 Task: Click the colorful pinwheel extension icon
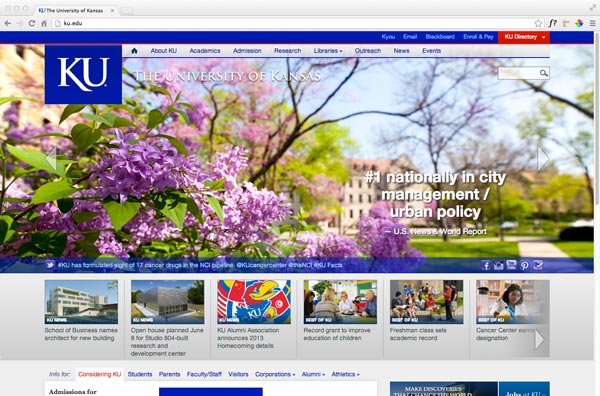click(579, 23)
